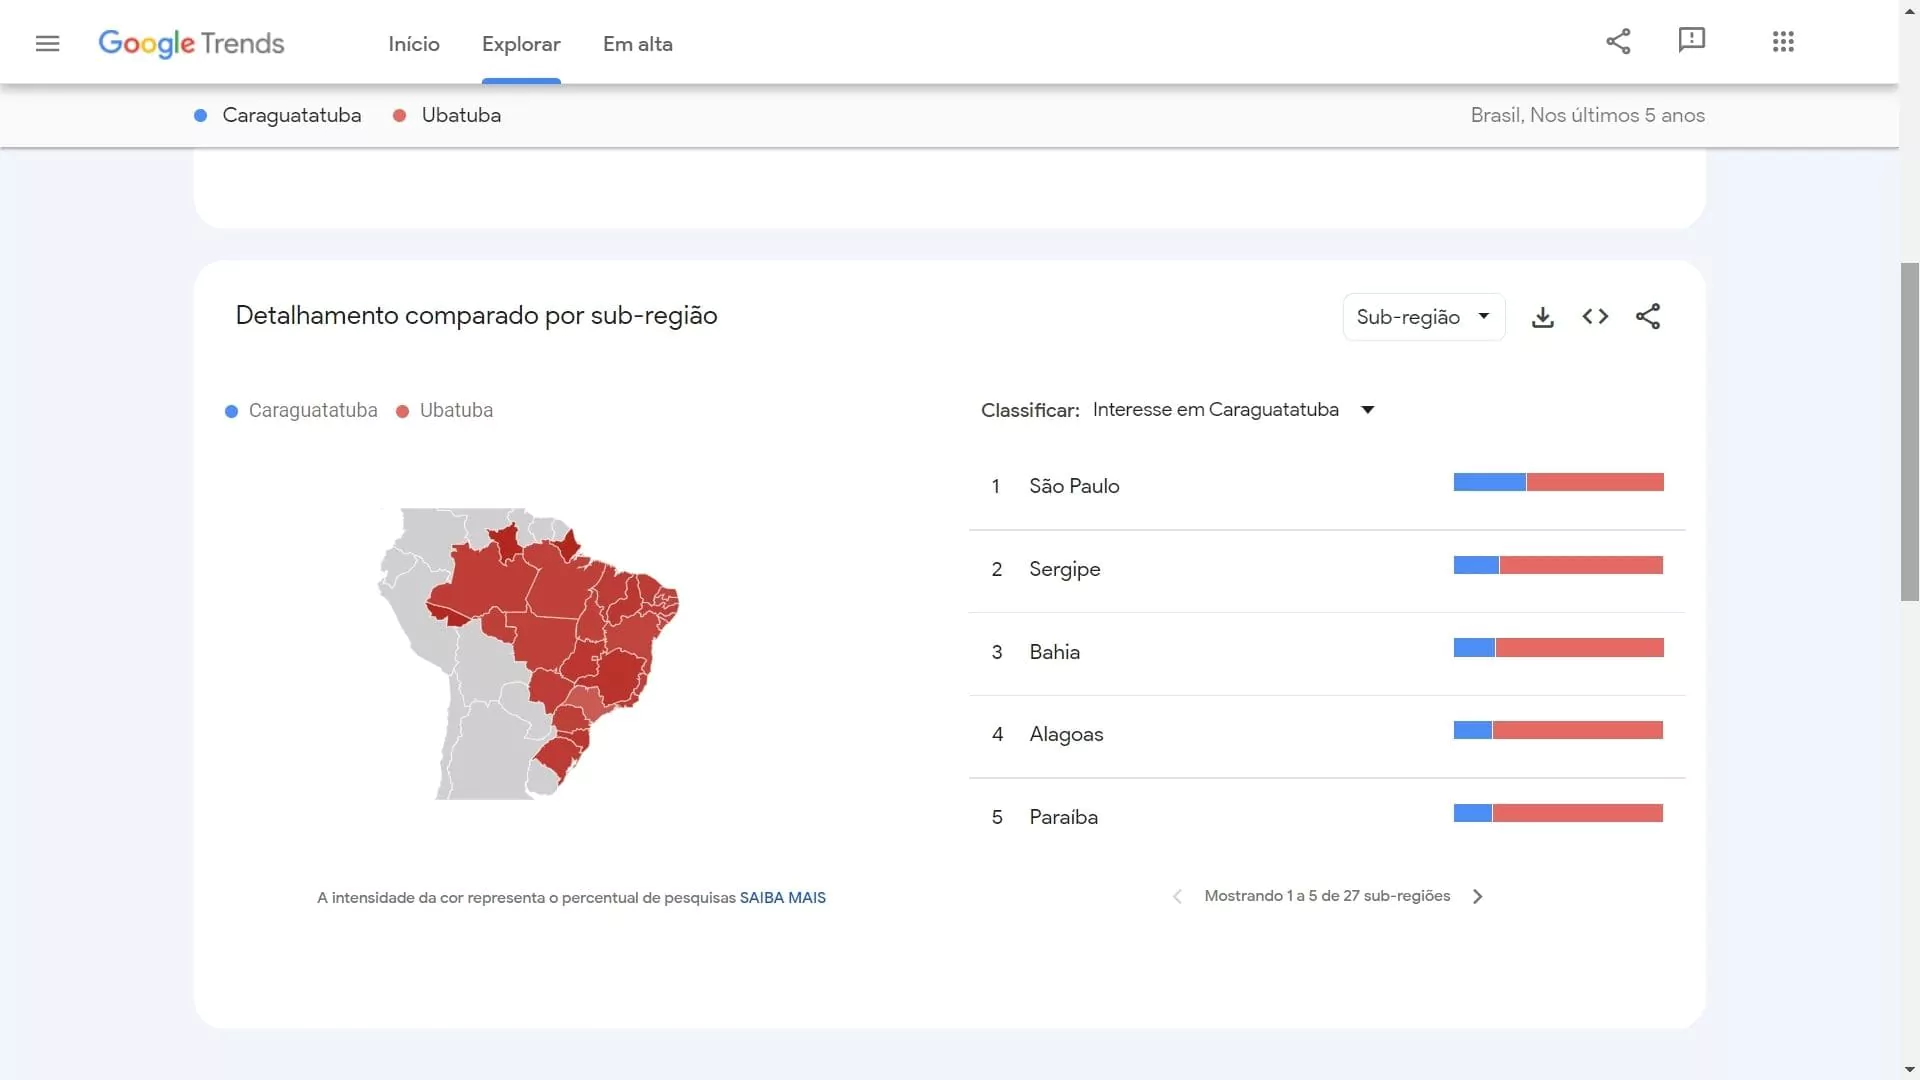Share the sub-region breakdown card
The image size is (1920, 1080).
(1648, 316)
